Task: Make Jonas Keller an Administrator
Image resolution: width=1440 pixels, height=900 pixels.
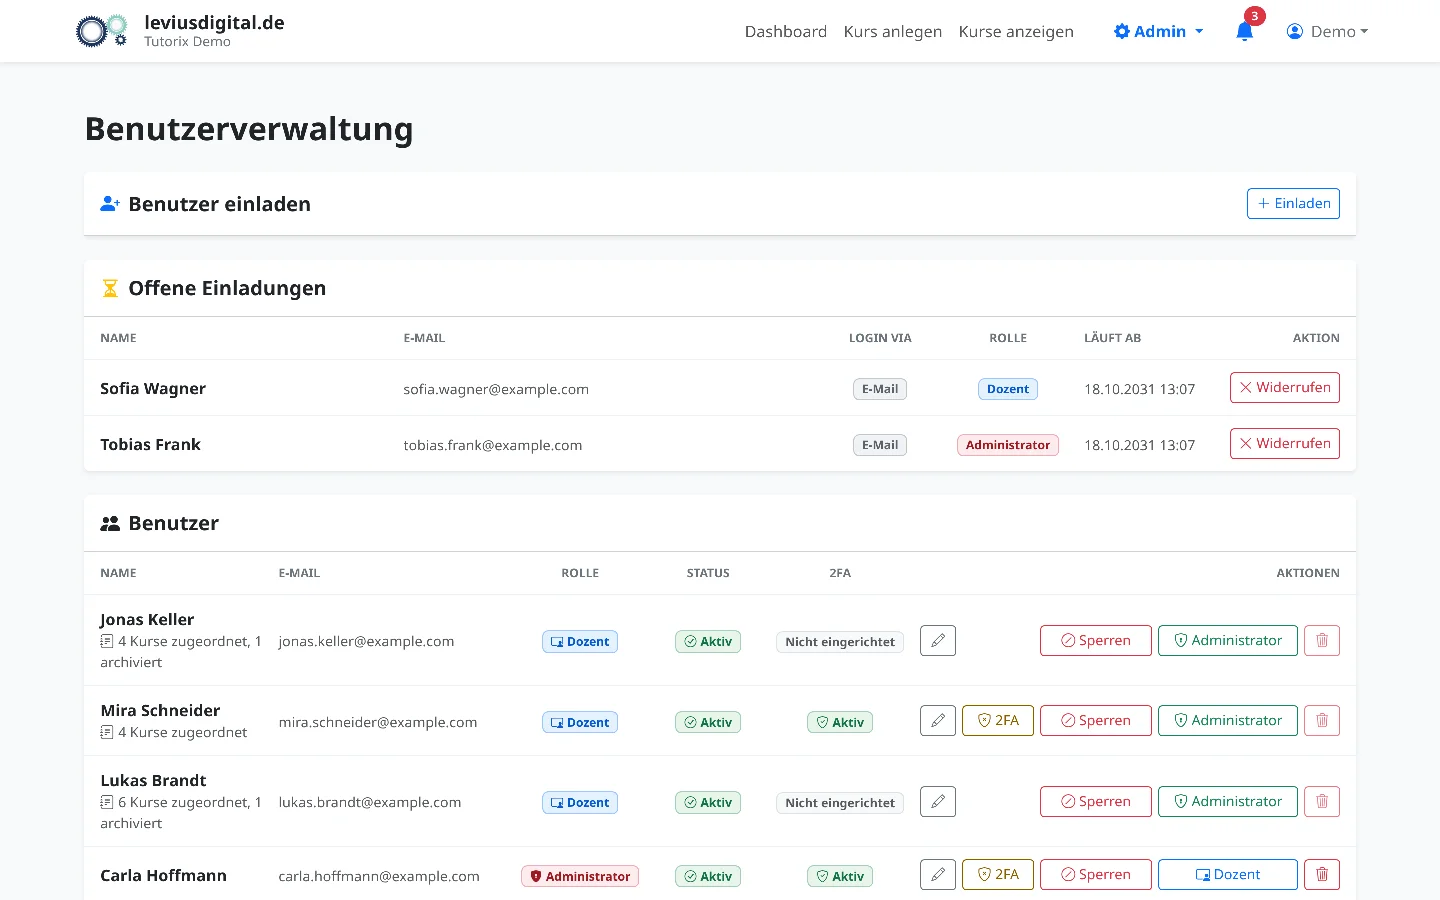Action: [1228, 640]
